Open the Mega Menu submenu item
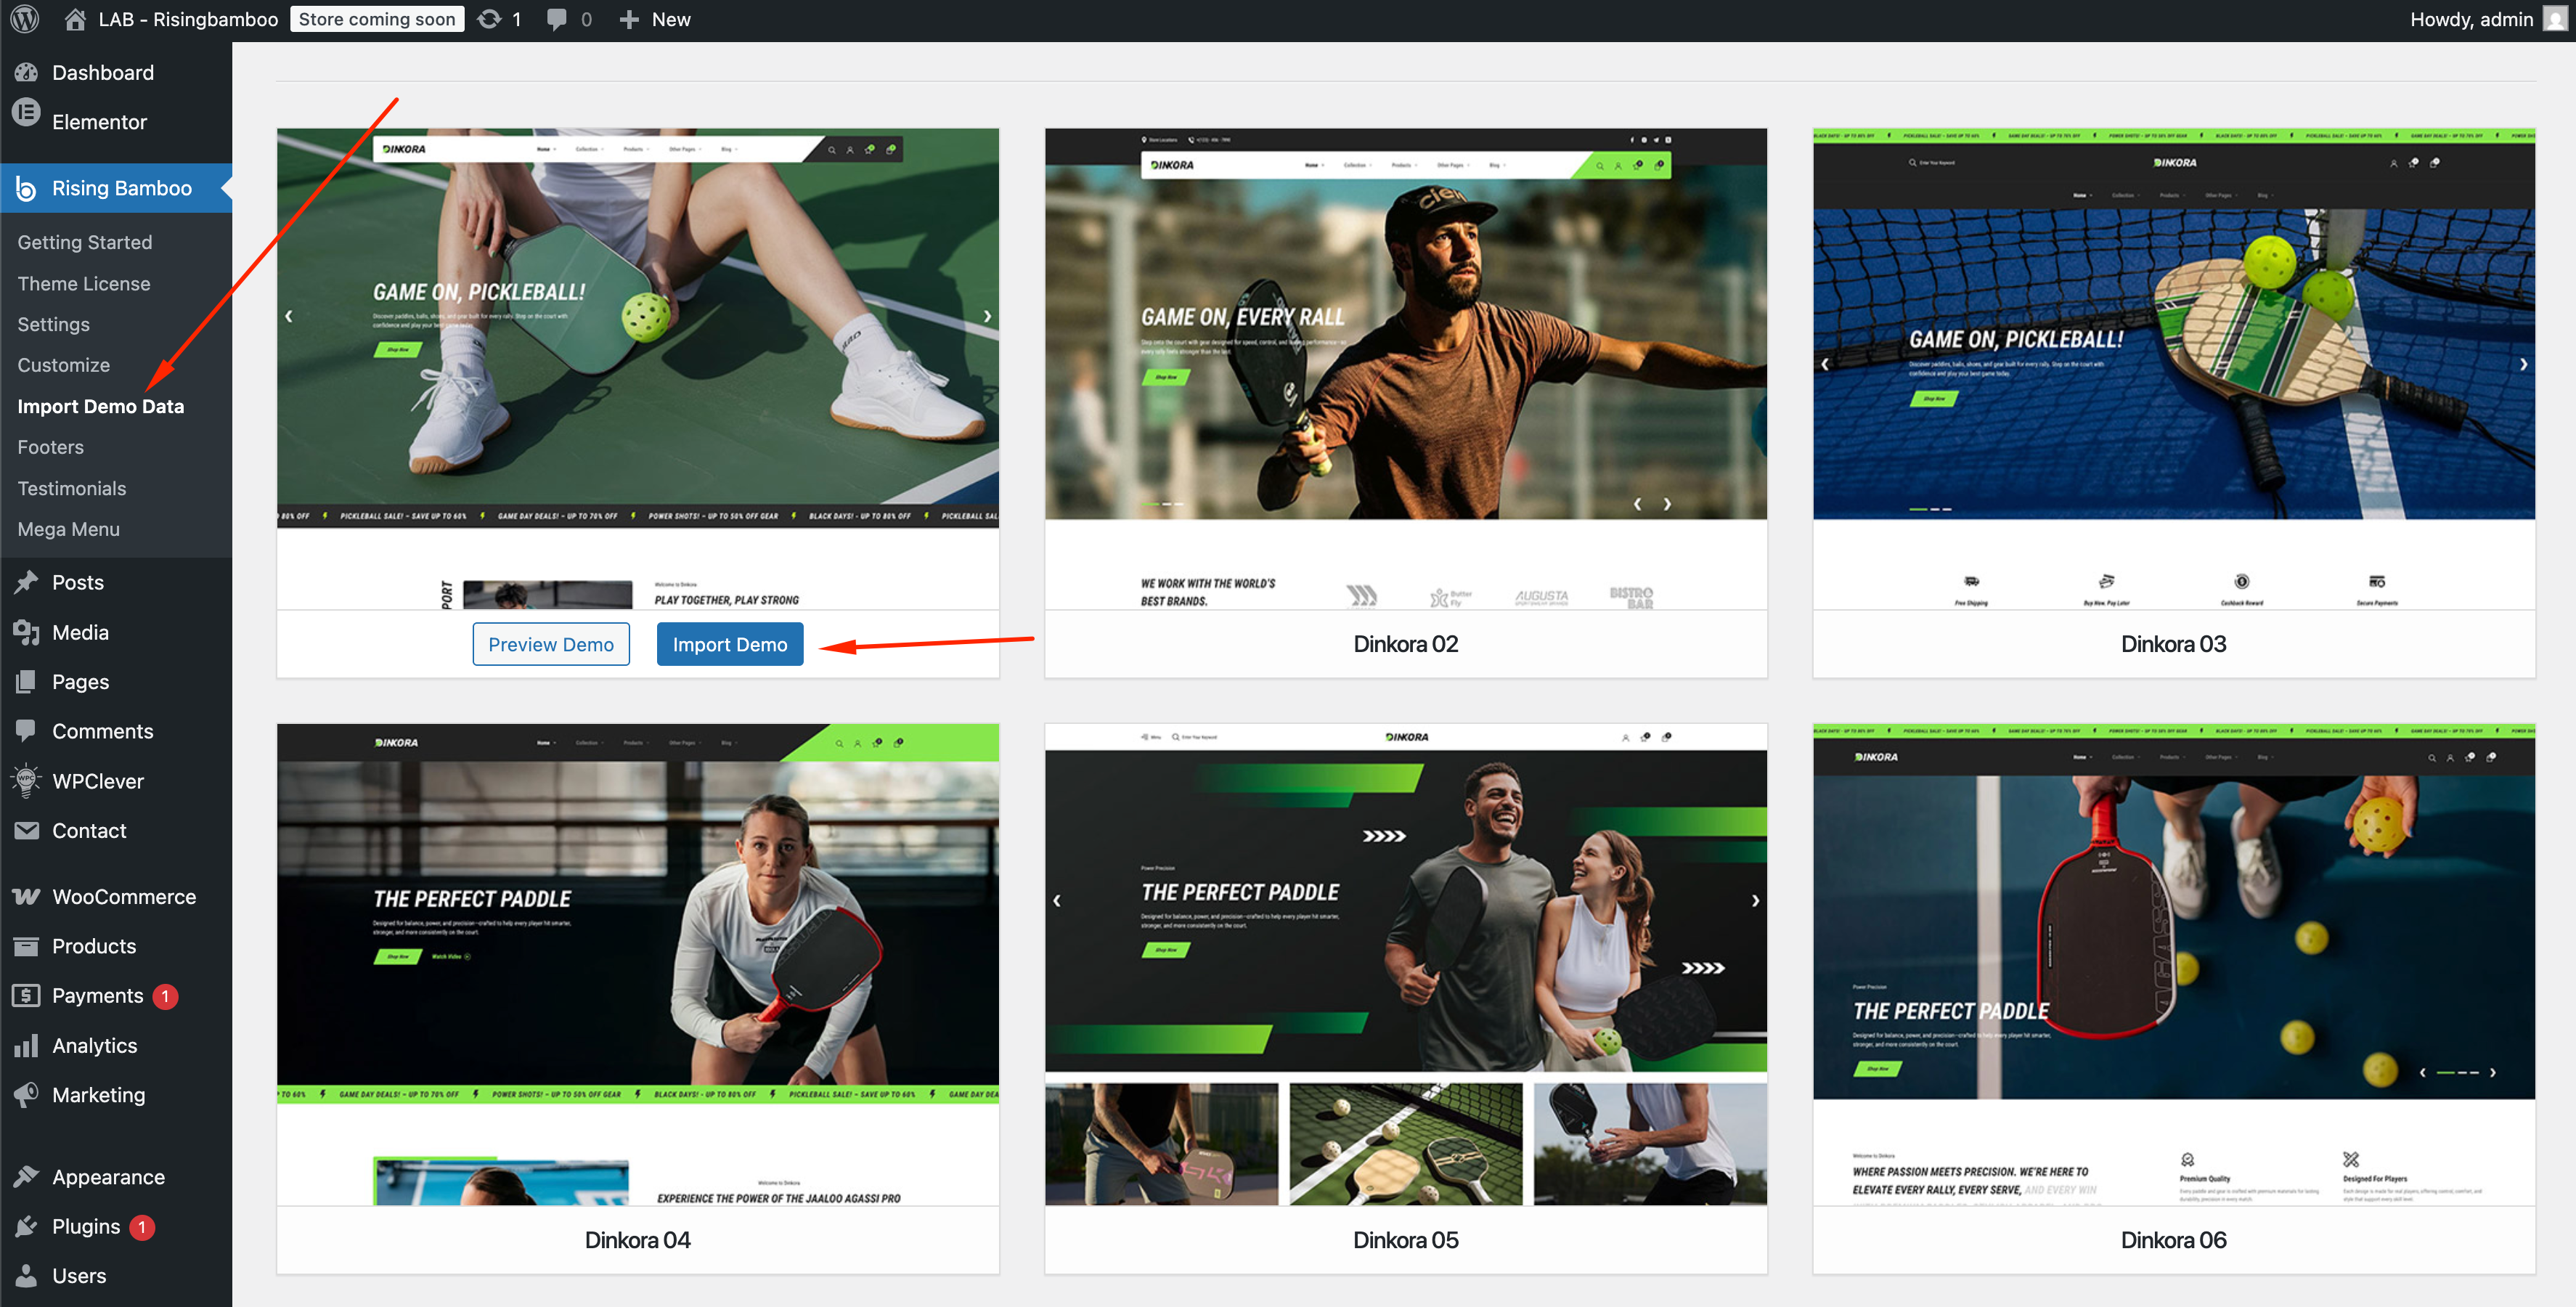Image resolution: width=2576 pixels, height=1307 pixels. [x=68, y=529]
